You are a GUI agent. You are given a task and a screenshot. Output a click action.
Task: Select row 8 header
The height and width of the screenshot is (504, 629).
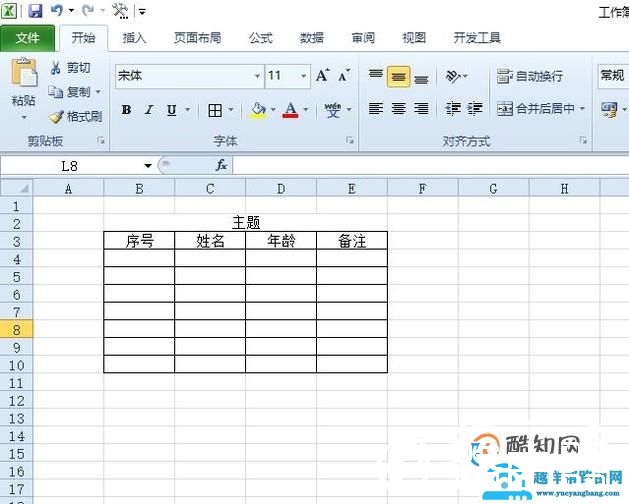(x=16, y=329)
